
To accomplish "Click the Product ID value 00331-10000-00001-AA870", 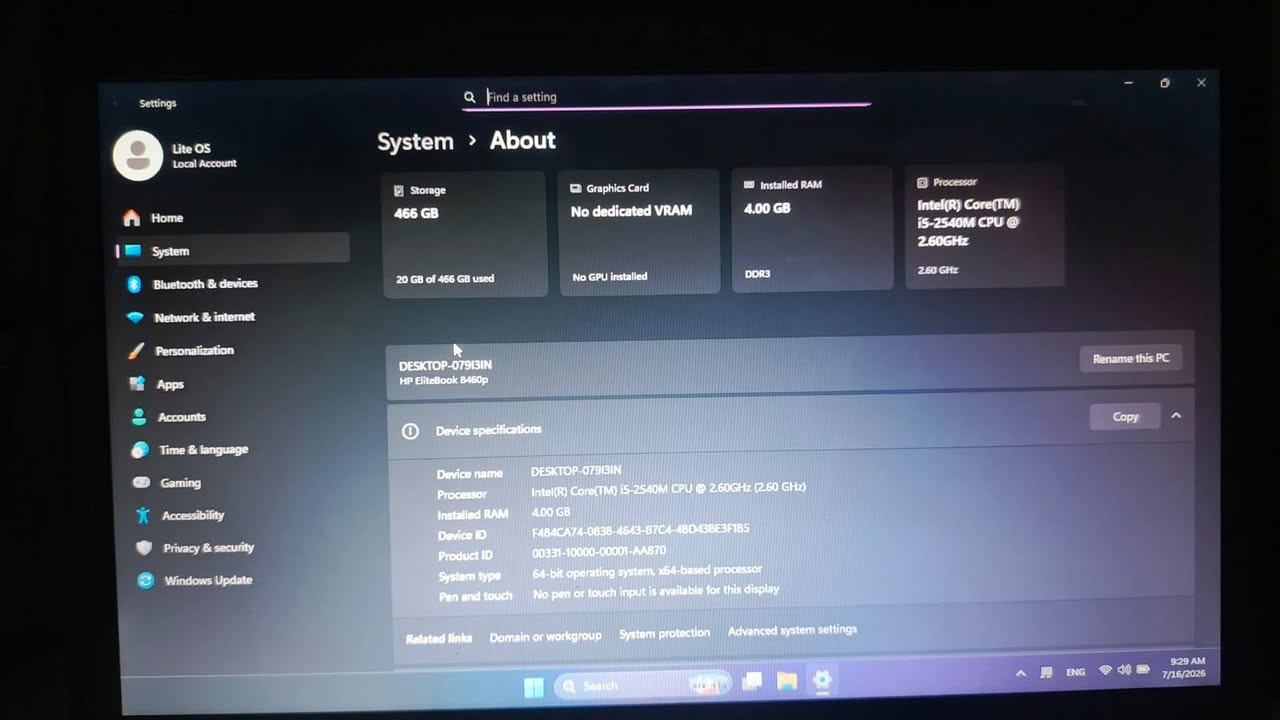I will [599, 551].
